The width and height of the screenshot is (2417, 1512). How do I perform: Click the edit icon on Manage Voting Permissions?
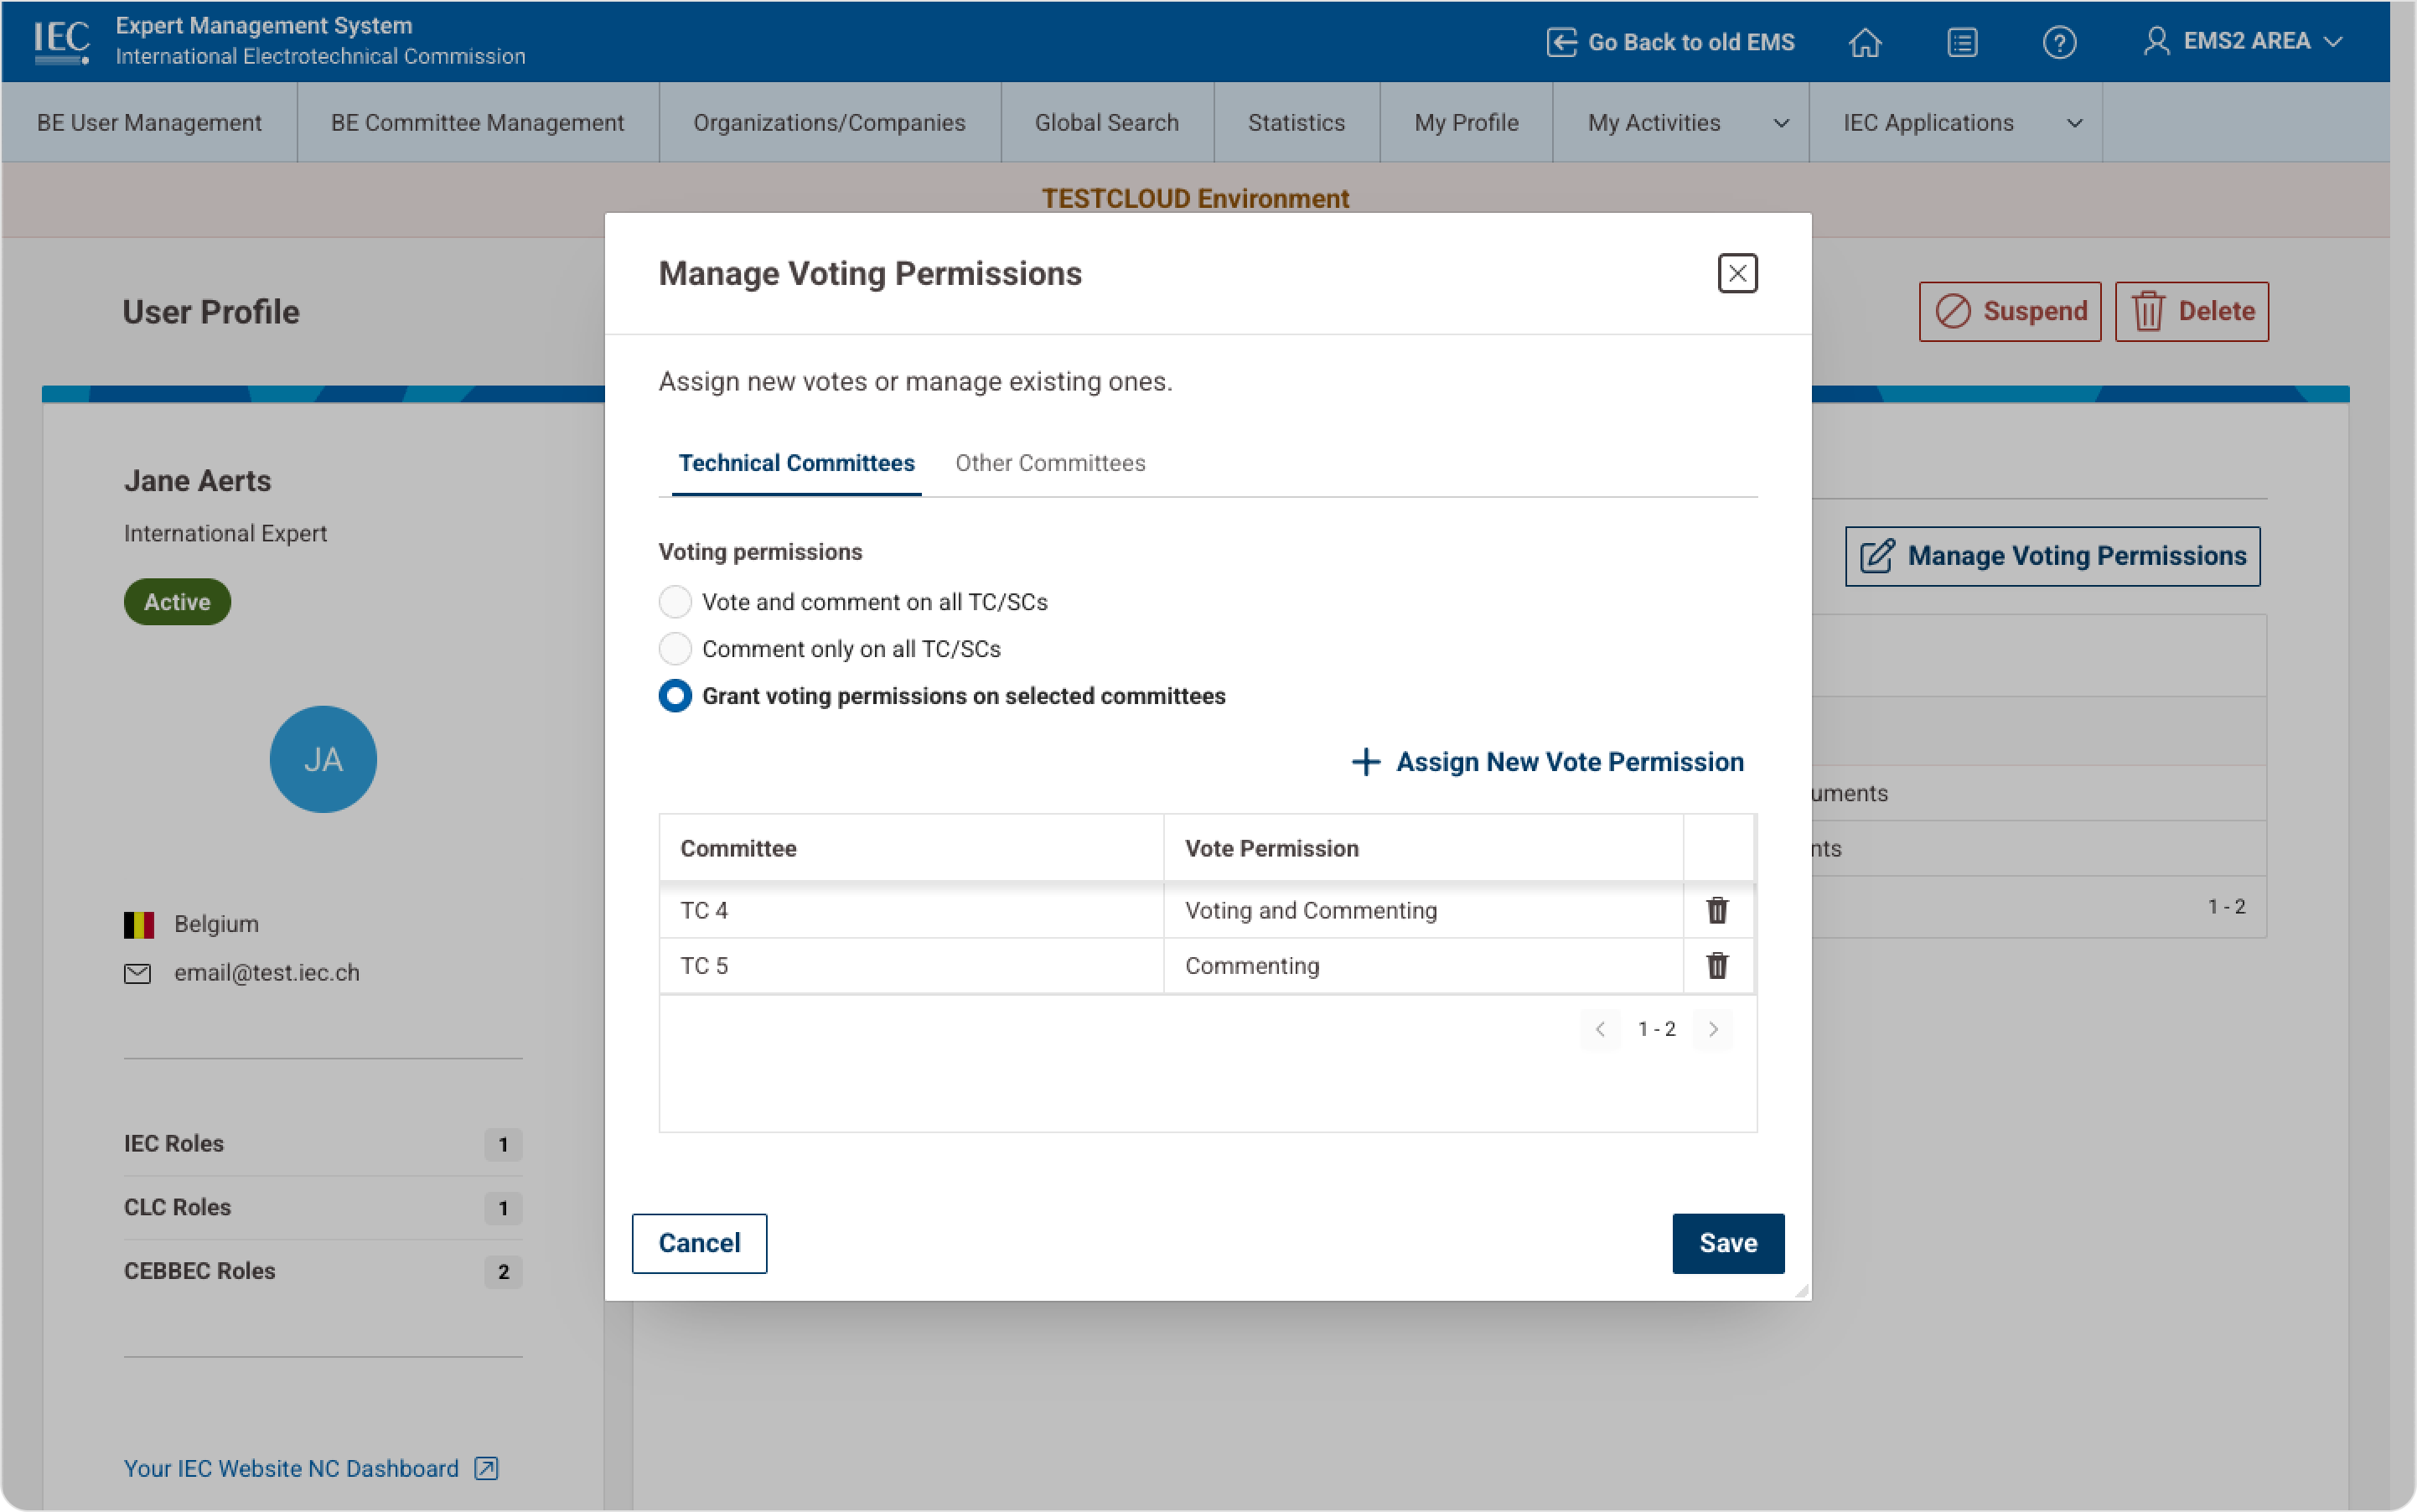click(1878, 556)
